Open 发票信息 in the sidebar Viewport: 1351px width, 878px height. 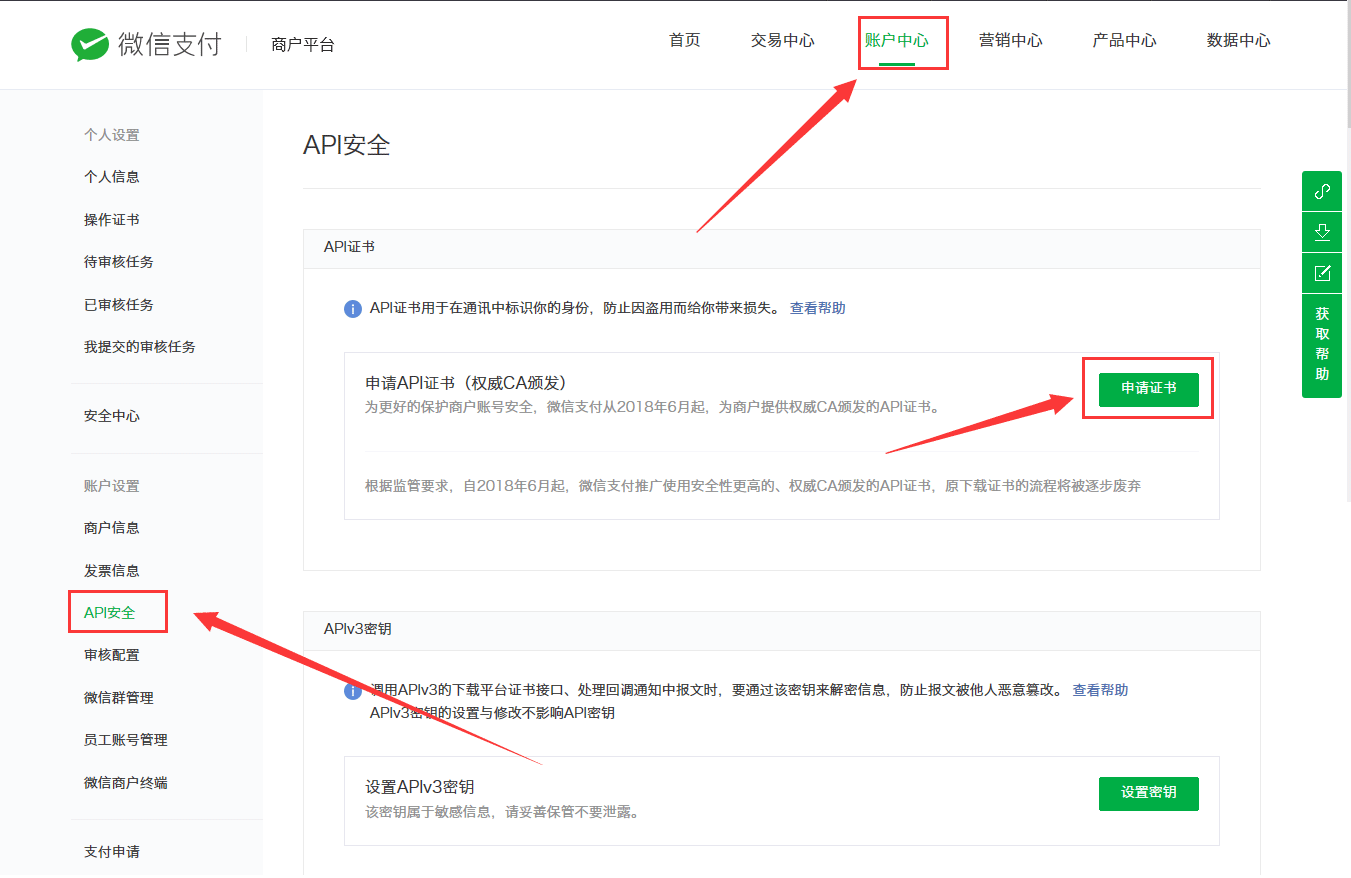[112, 571]
